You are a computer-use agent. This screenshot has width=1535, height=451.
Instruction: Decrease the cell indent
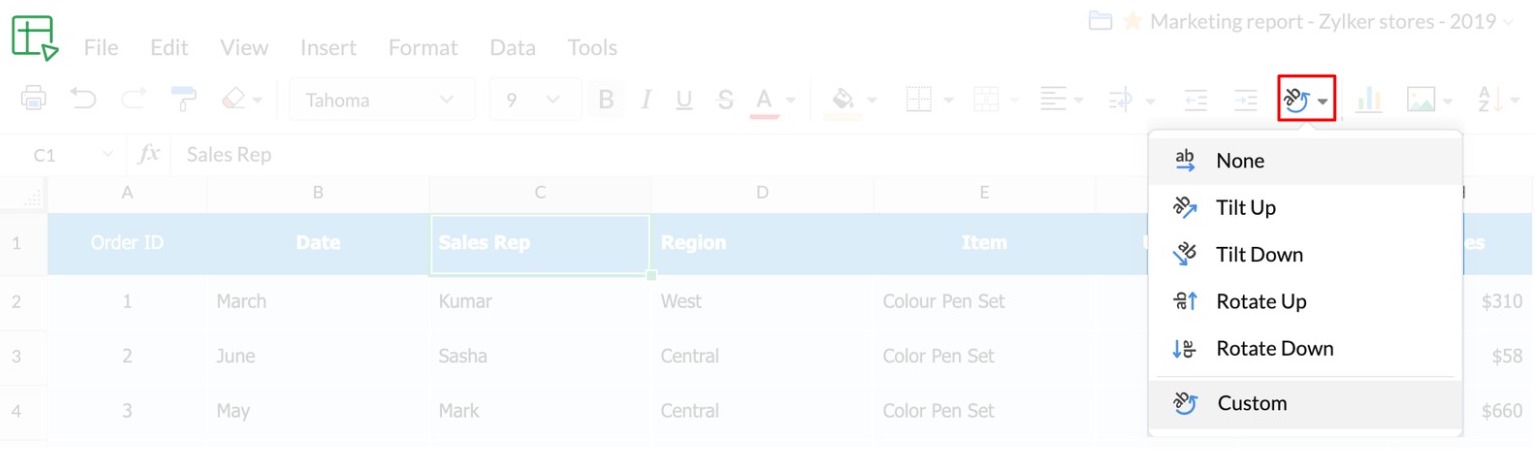(x=1195, y=100)
